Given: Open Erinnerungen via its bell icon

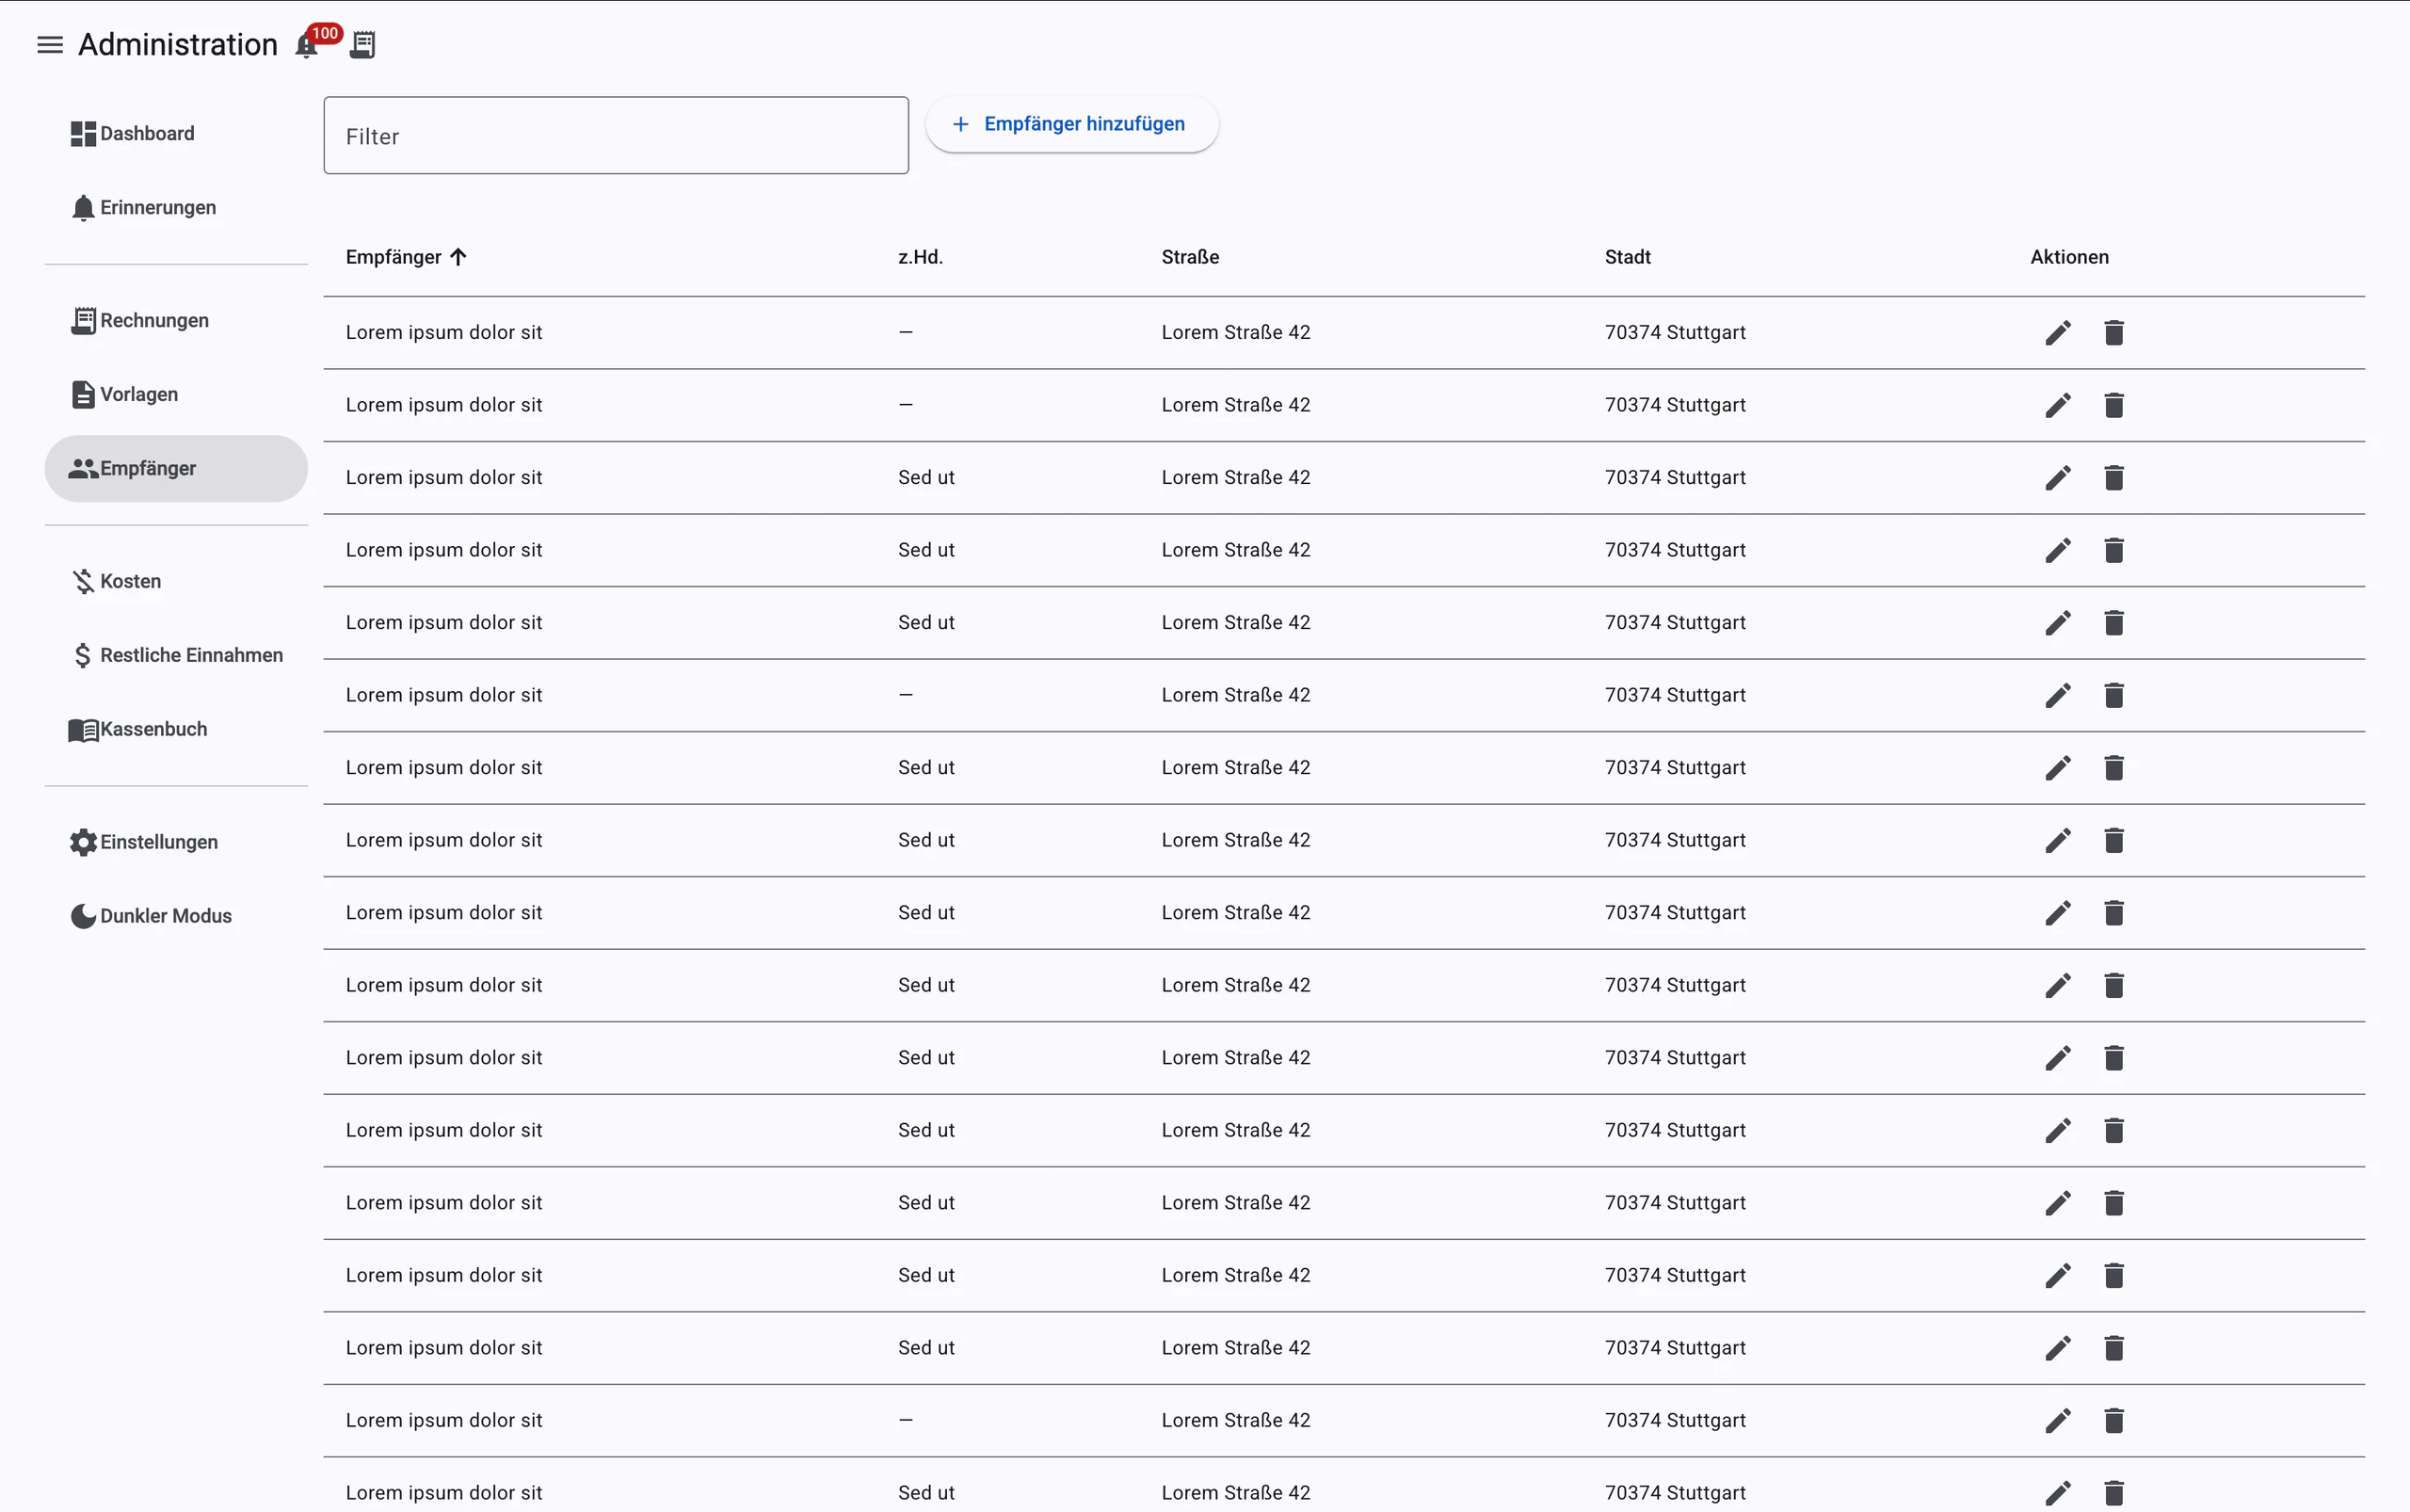Looking at the screenshot, I should 83,208.
